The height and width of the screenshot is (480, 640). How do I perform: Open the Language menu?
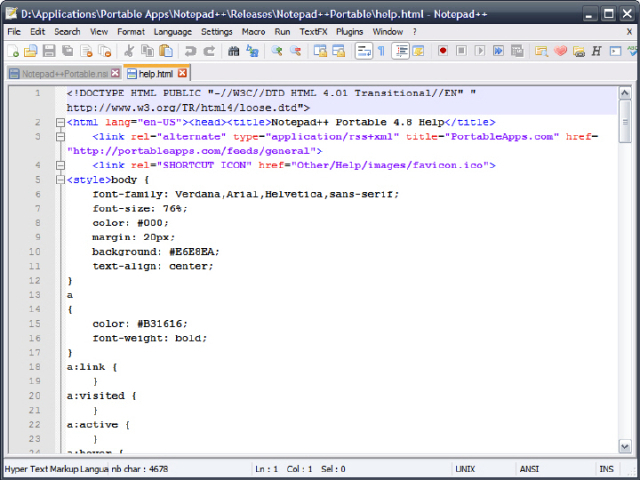coord(173,32)
